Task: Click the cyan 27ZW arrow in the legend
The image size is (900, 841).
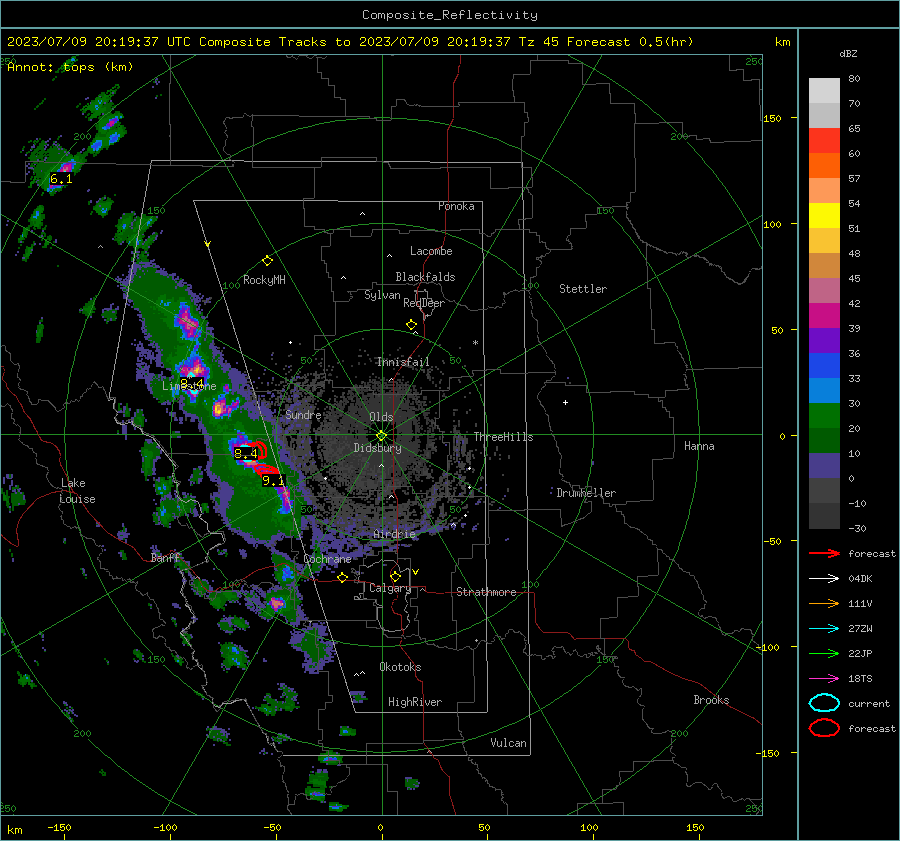Action: pyautogui.click(x=824, y=629)
